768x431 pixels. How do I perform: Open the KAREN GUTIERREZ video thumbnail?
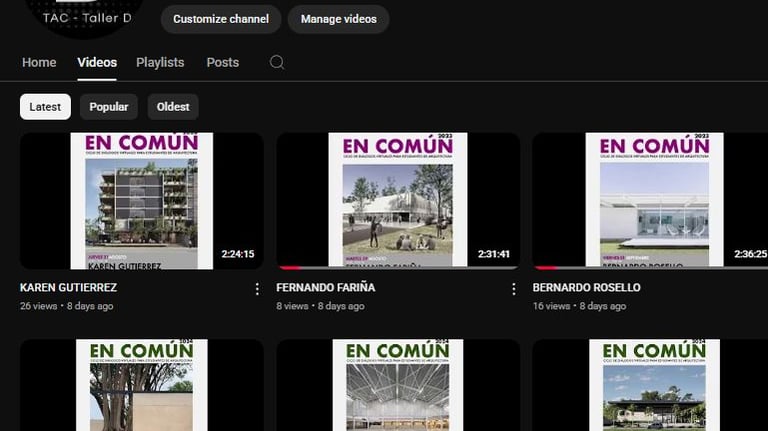142,201
